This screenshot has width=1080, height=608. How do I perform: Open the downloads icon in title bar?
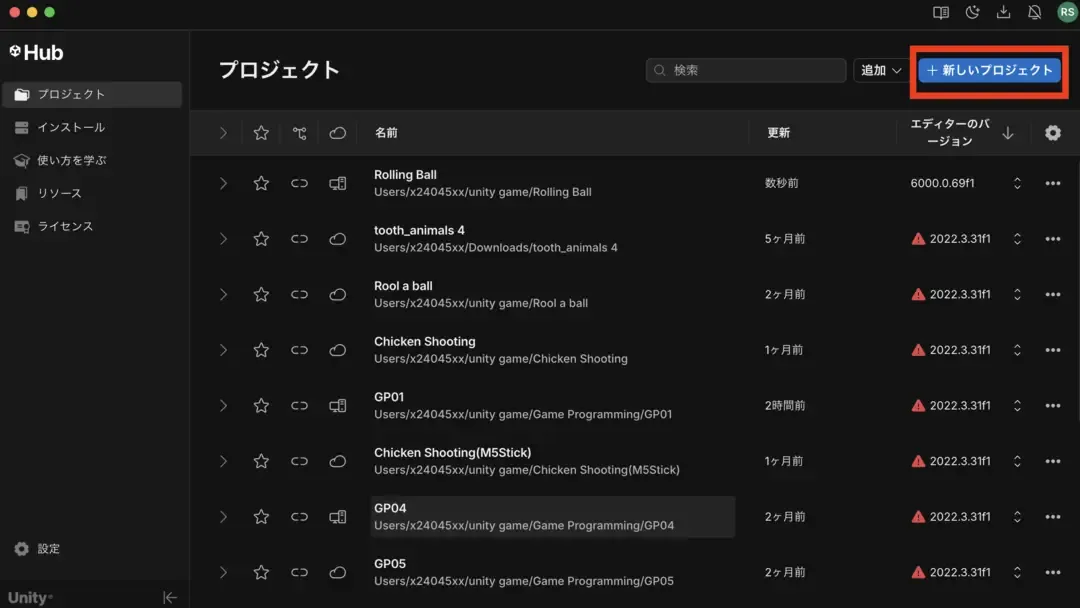(x=1003, y=12)
